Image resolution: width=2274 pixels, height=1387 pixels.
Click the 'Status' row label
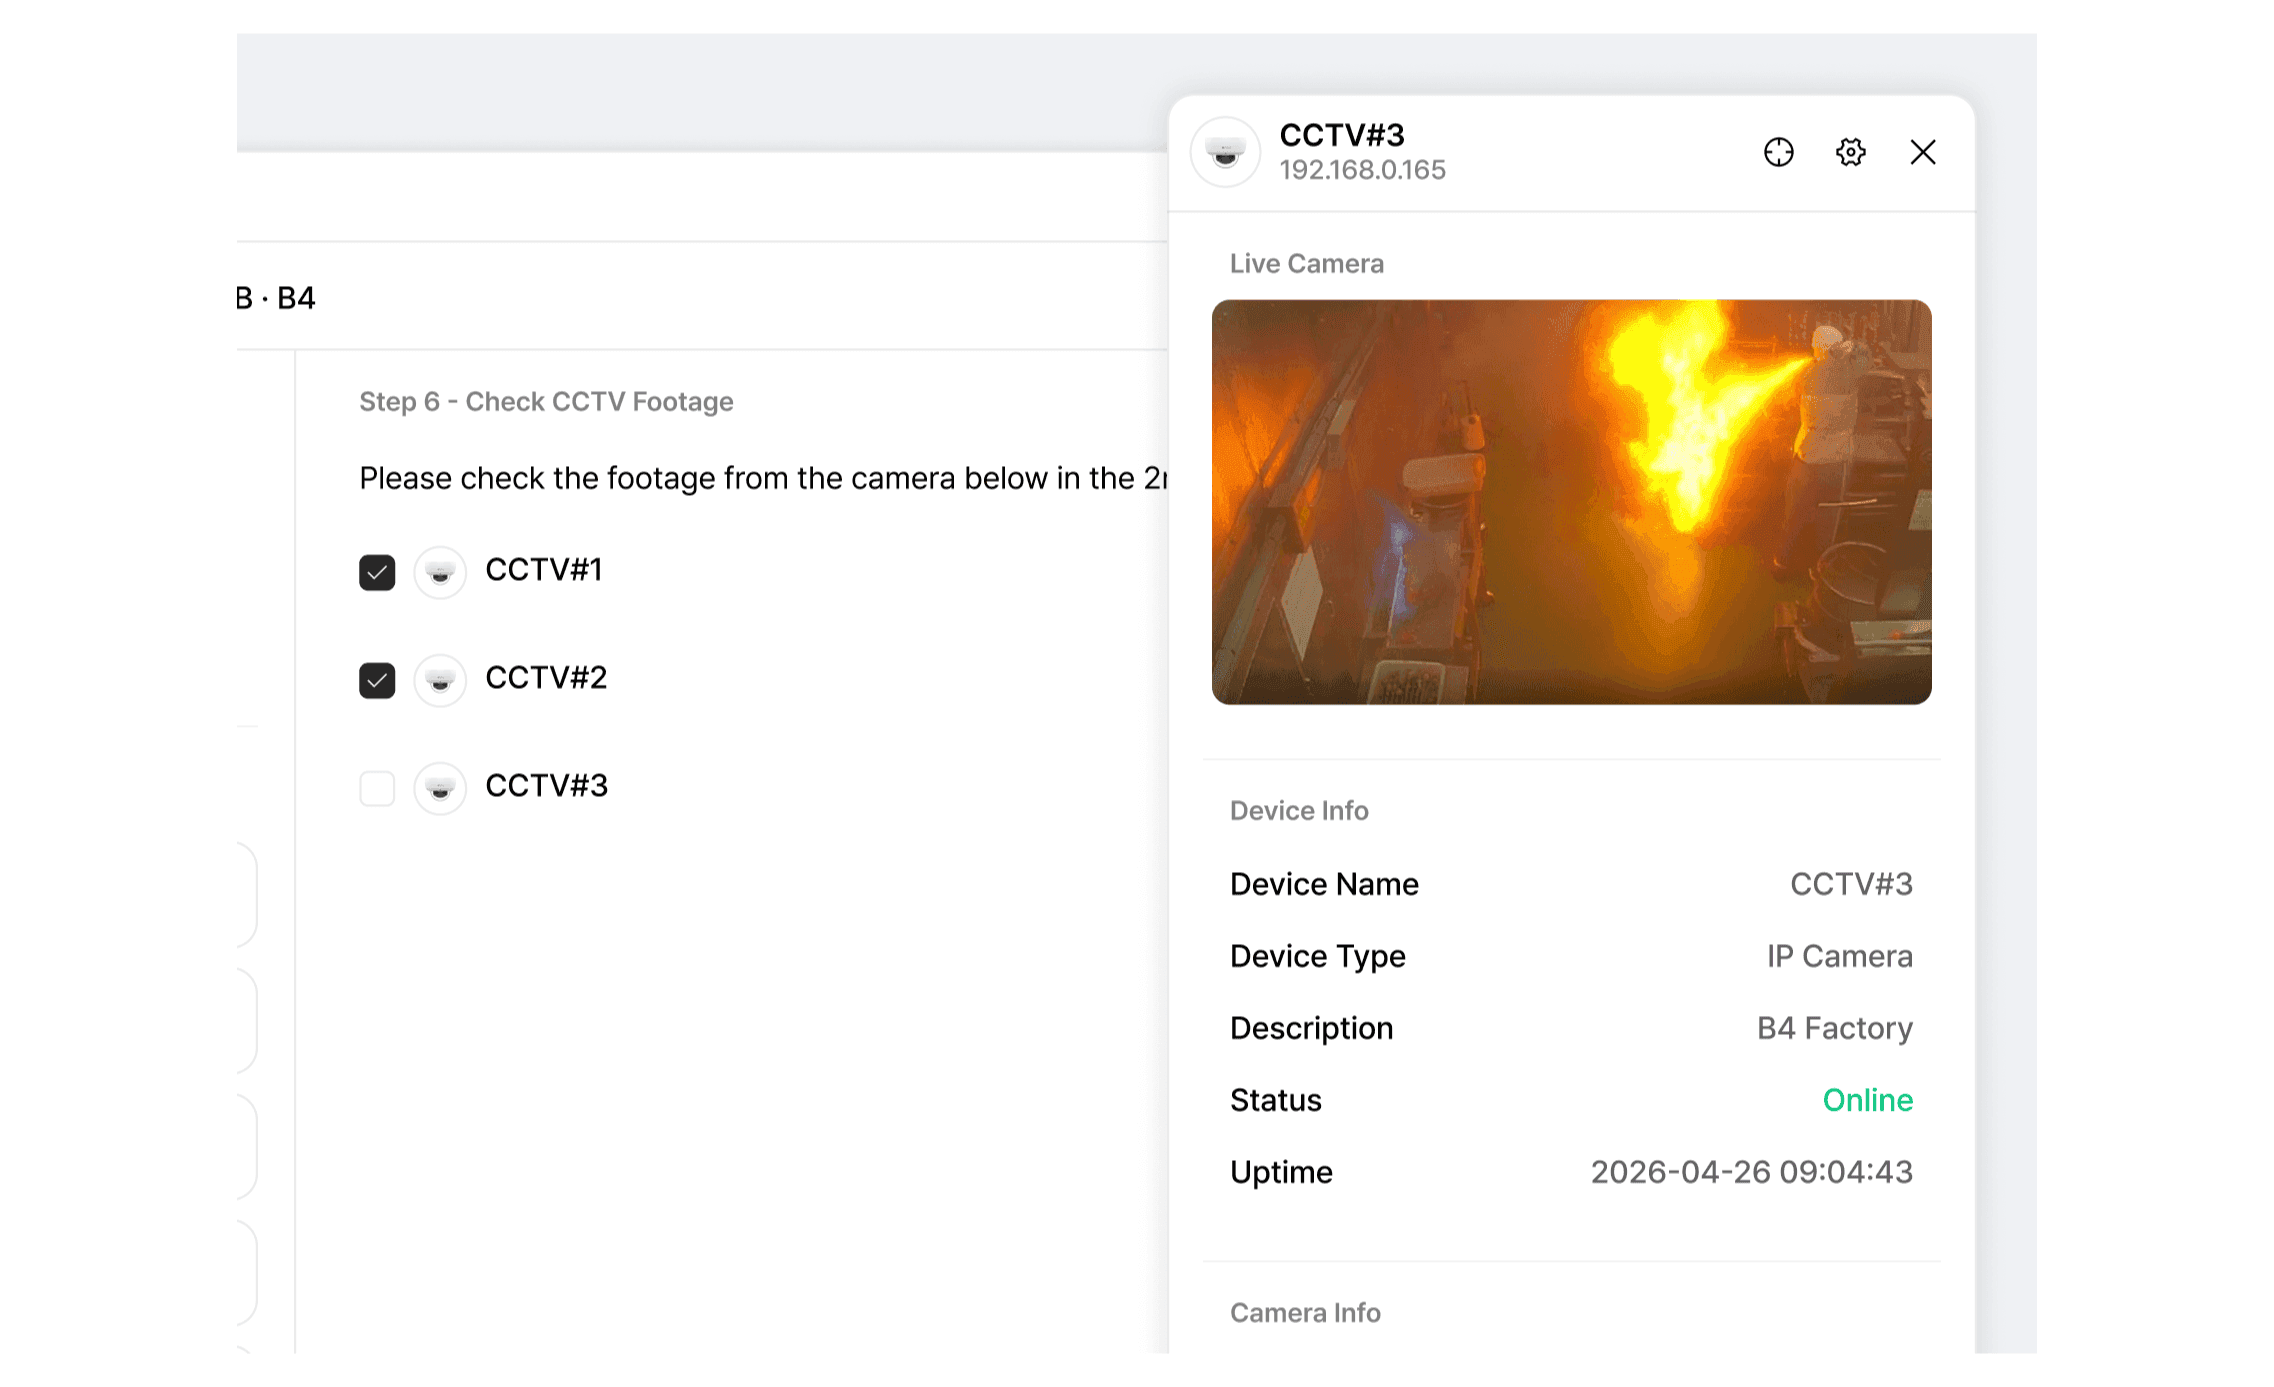(1275, 1100)
